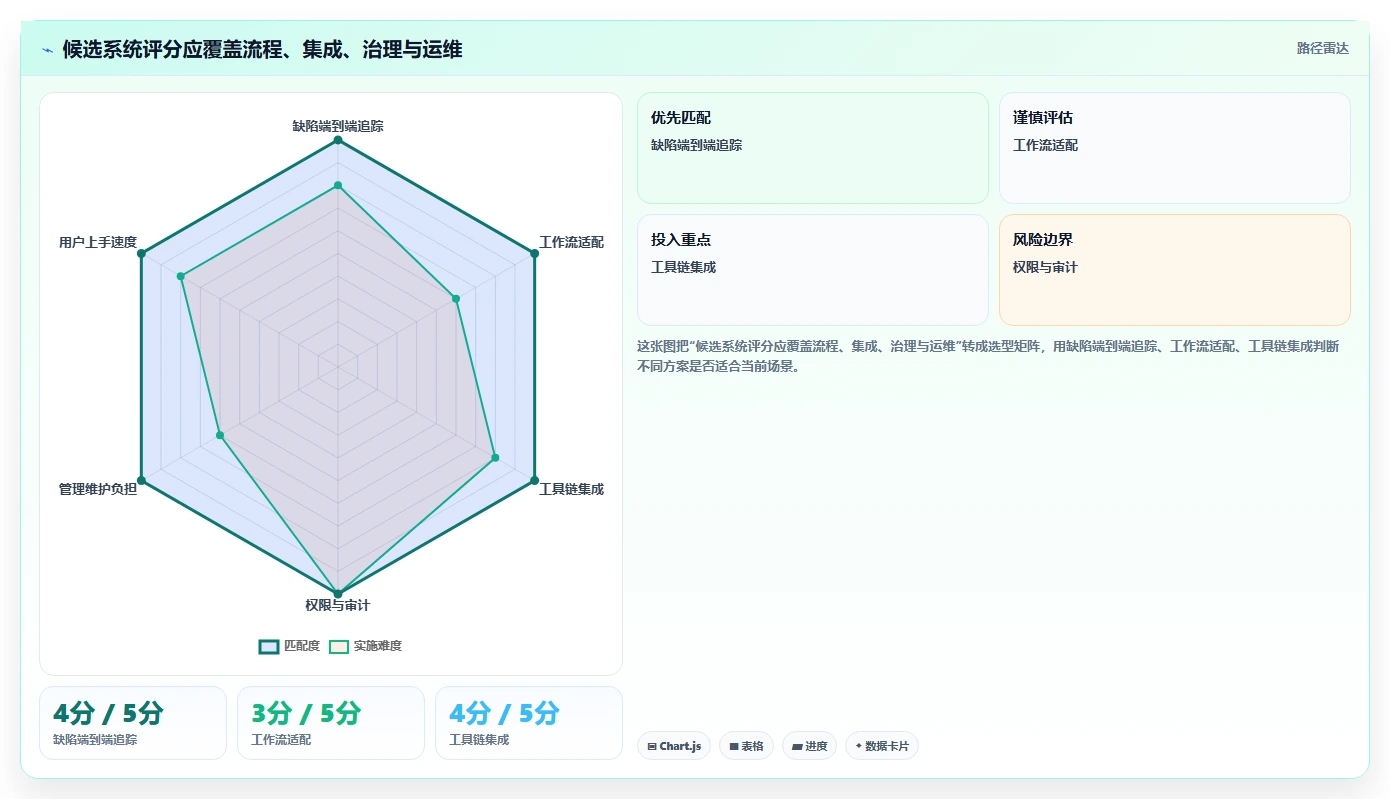The height and width of the screenshot is (799, 1390).
Task: Click the Chart.js tag chip
Action: (x=674, y=746)
